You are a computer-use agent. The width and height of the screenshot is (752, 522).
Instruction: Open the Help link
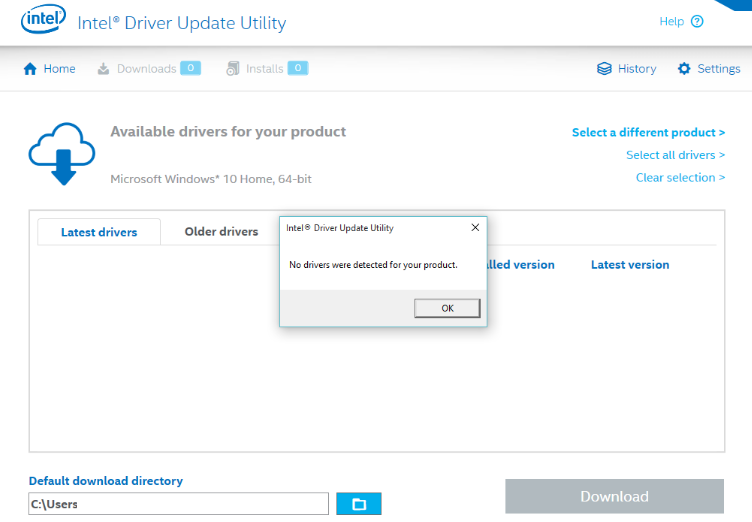coord(671,21)
